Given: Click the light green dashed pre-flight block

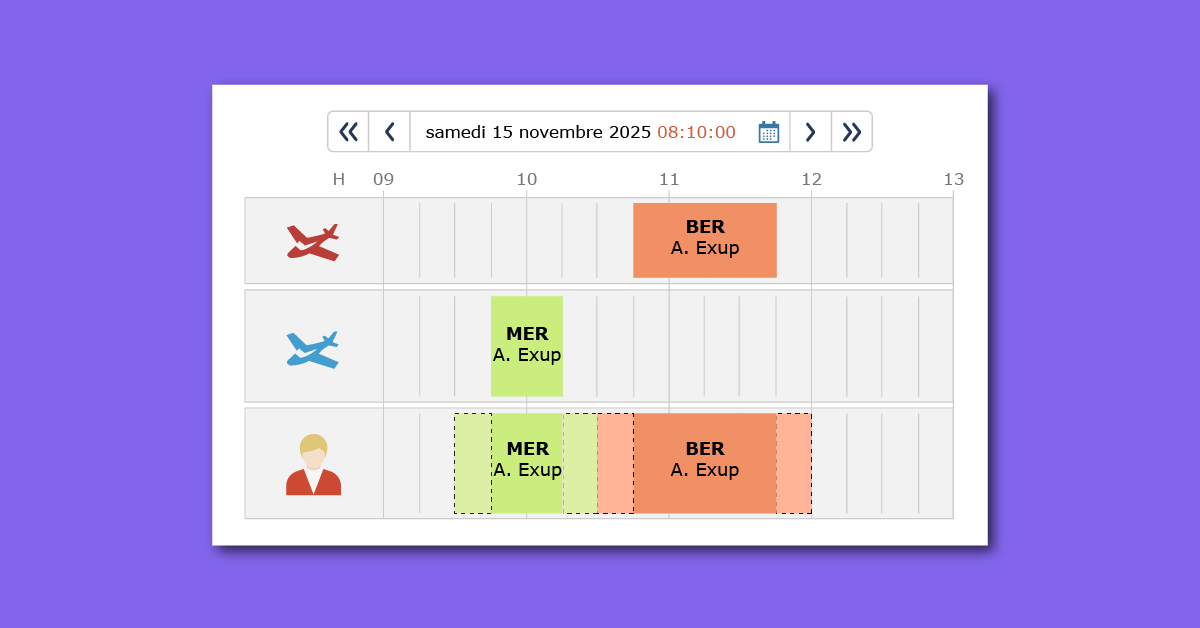Looking at the screenshot, I should pyautogui.click(x=472, y=463).
